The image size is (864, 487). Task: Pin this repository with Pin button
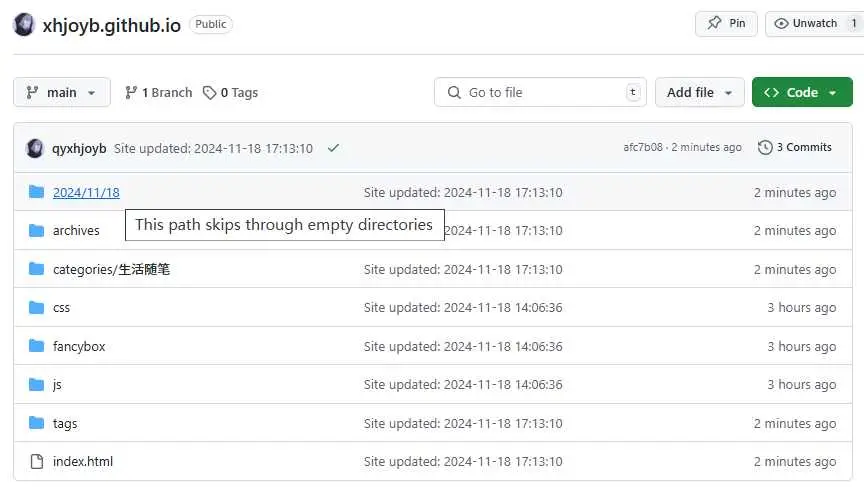[726, 24]
